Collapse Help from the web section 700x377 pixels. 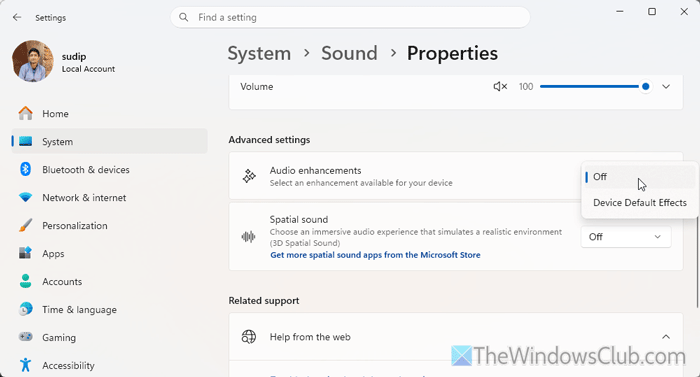(666, 337)
